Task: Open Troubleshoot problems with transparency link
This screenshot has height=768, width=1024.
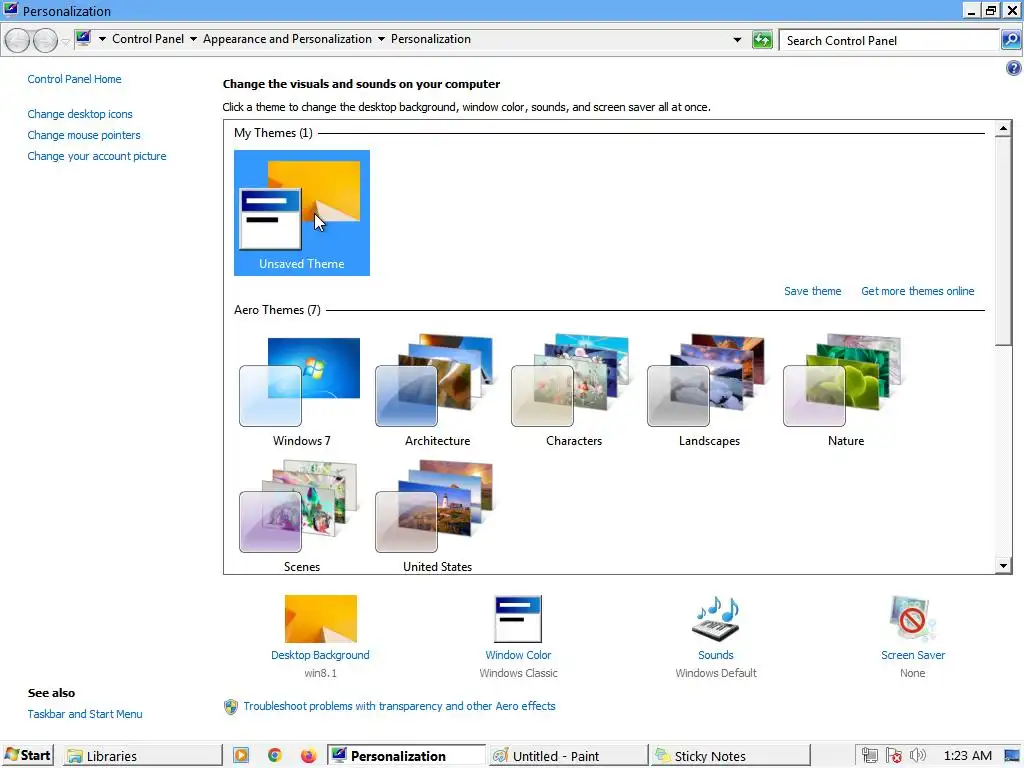Action: (x=399, y=706)
